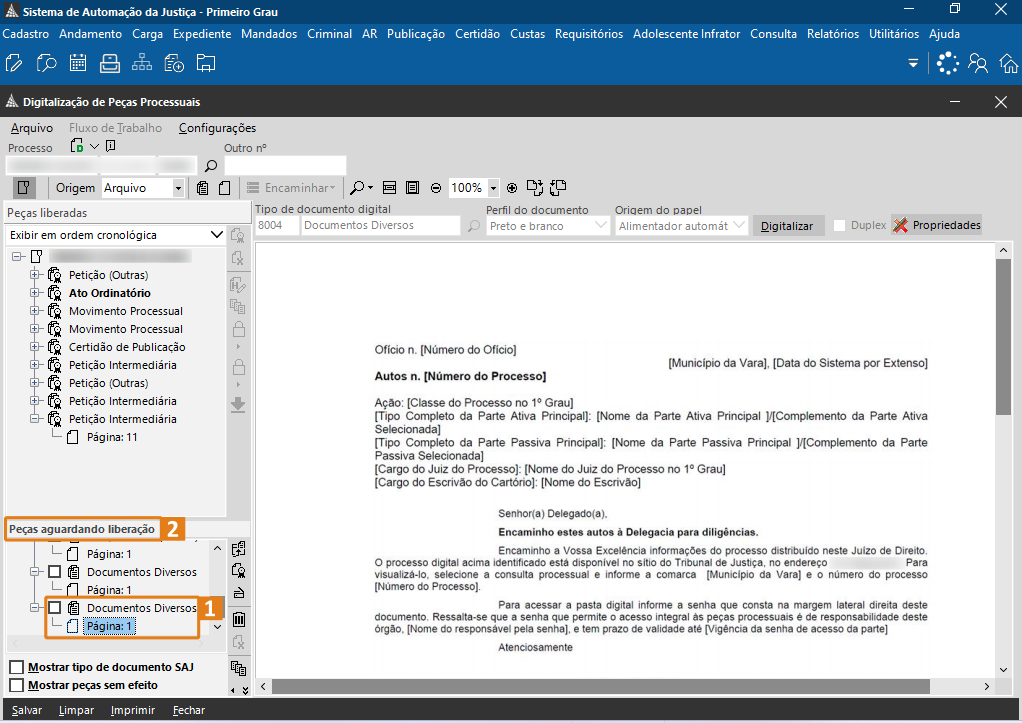
Task: Click the single blank page icon next to Origem
Action: (224, 188)
